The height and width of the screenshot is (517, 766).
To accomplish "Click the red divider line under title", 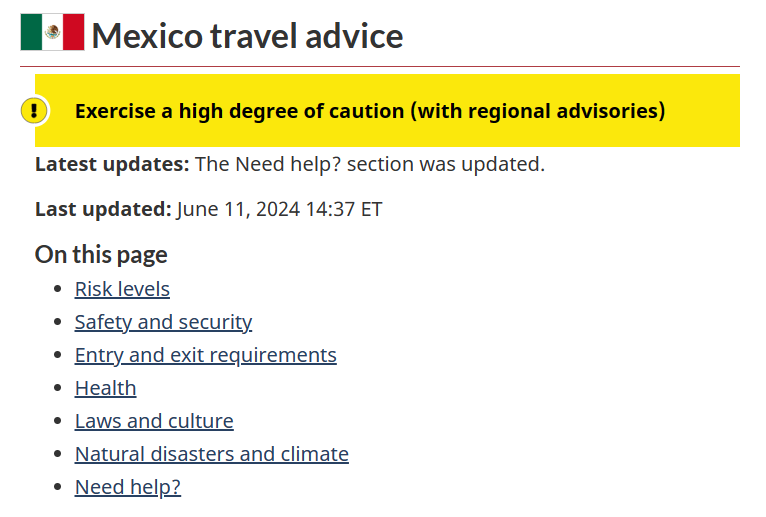I will (x=380, y=66).
